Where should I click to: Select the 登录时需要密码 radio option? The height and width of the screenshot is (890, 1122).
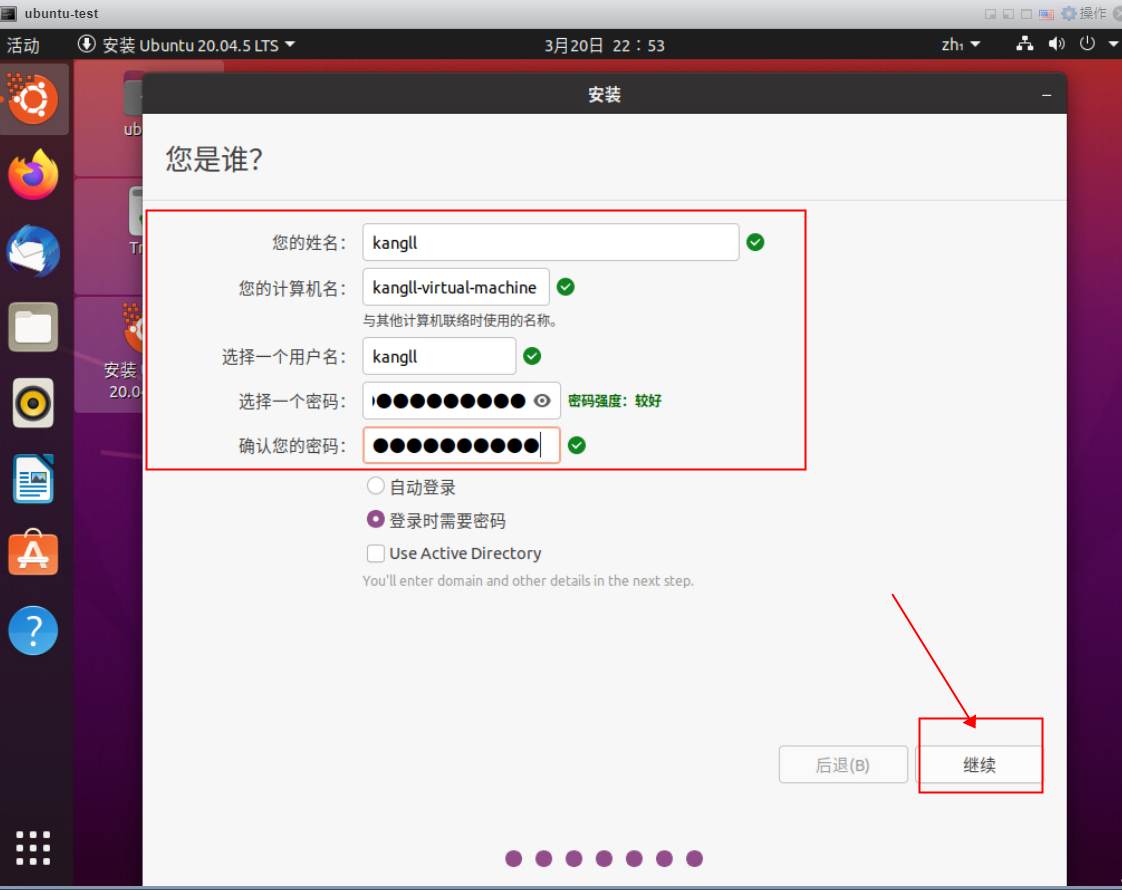[x=375, y=519]
